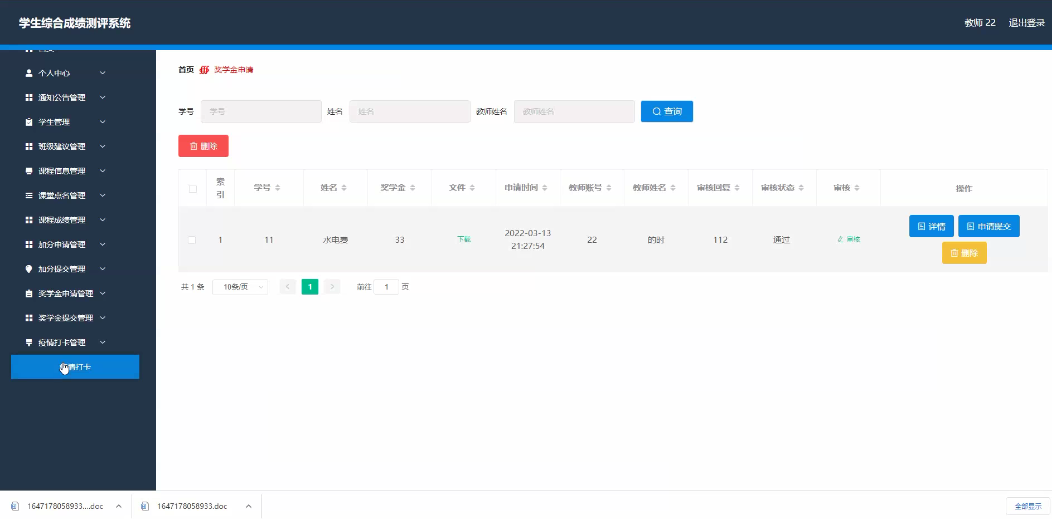
Task: Click the list icon beside 课堂点名管理
Action: coord(28,195)
